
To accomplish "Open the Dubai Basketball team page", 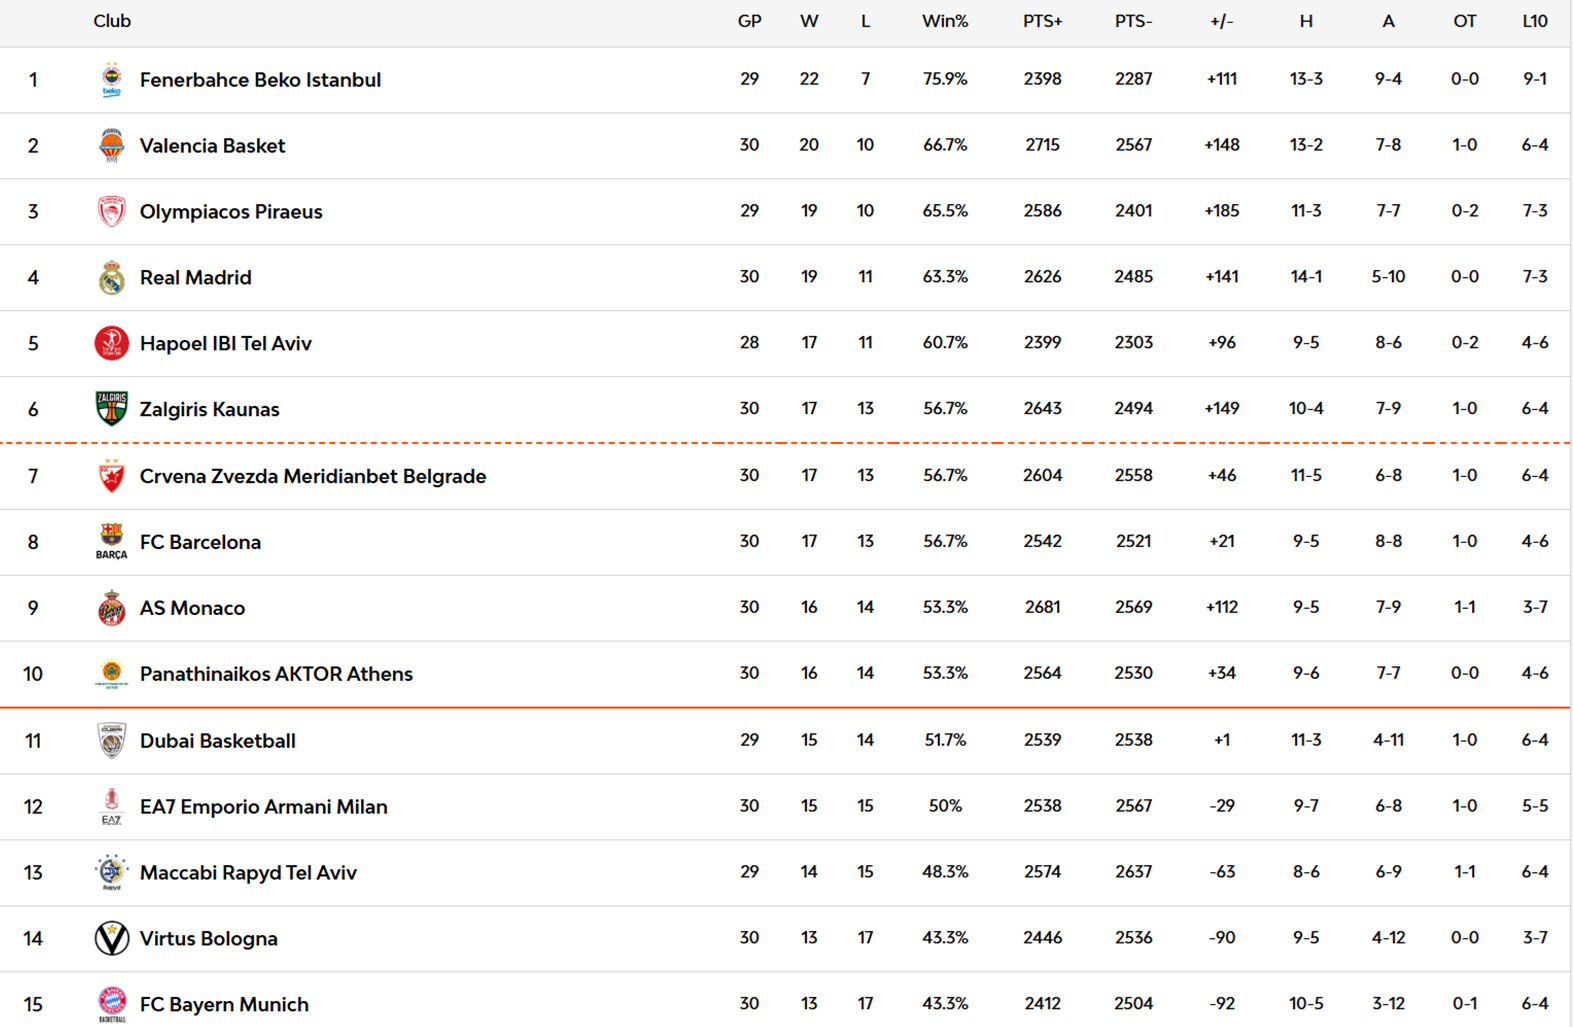I will tap(217, 741).
